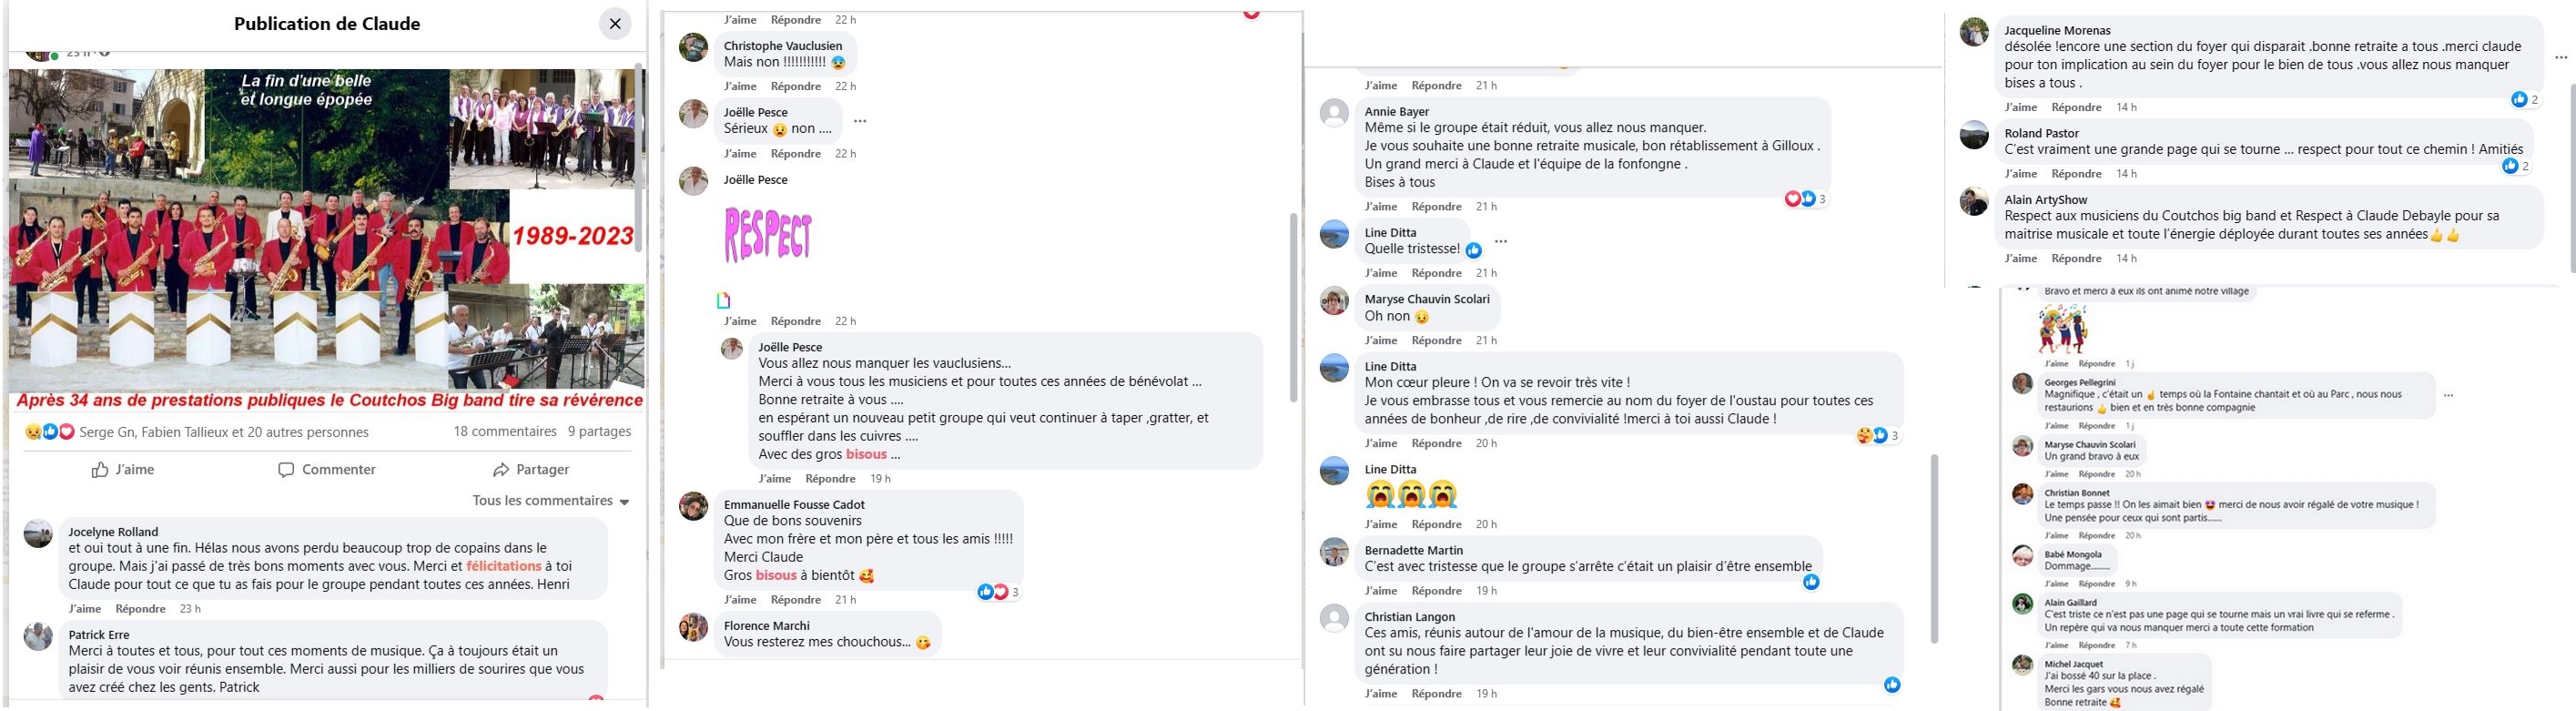Open the '9 partages' list
Image resolution: width=2576 pixels, height=711 pixels.
pos(600,432)
